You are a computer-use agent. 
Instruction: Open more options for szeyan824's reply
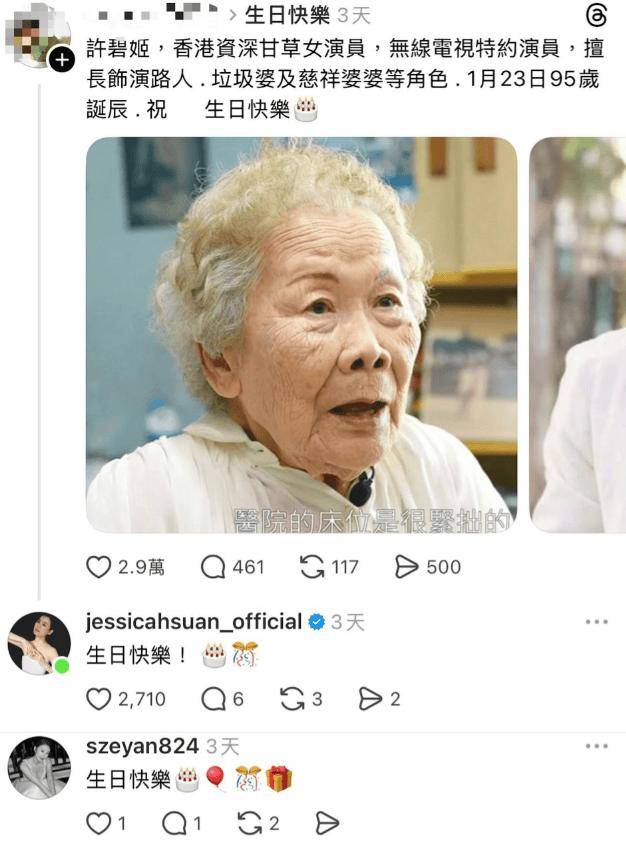coord(596,746)
